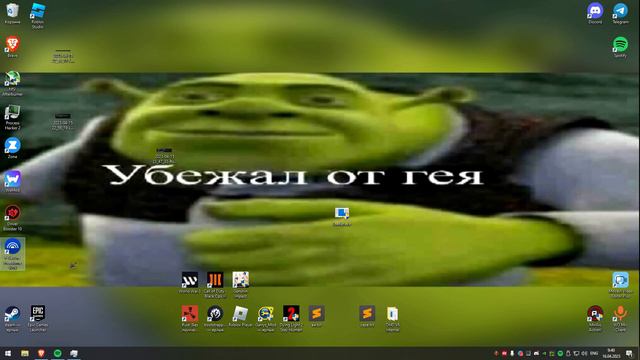The width and height of the screenshot is (640, 360).
Task: Open the light blue video-chat app shortcut
Action: 620,285
